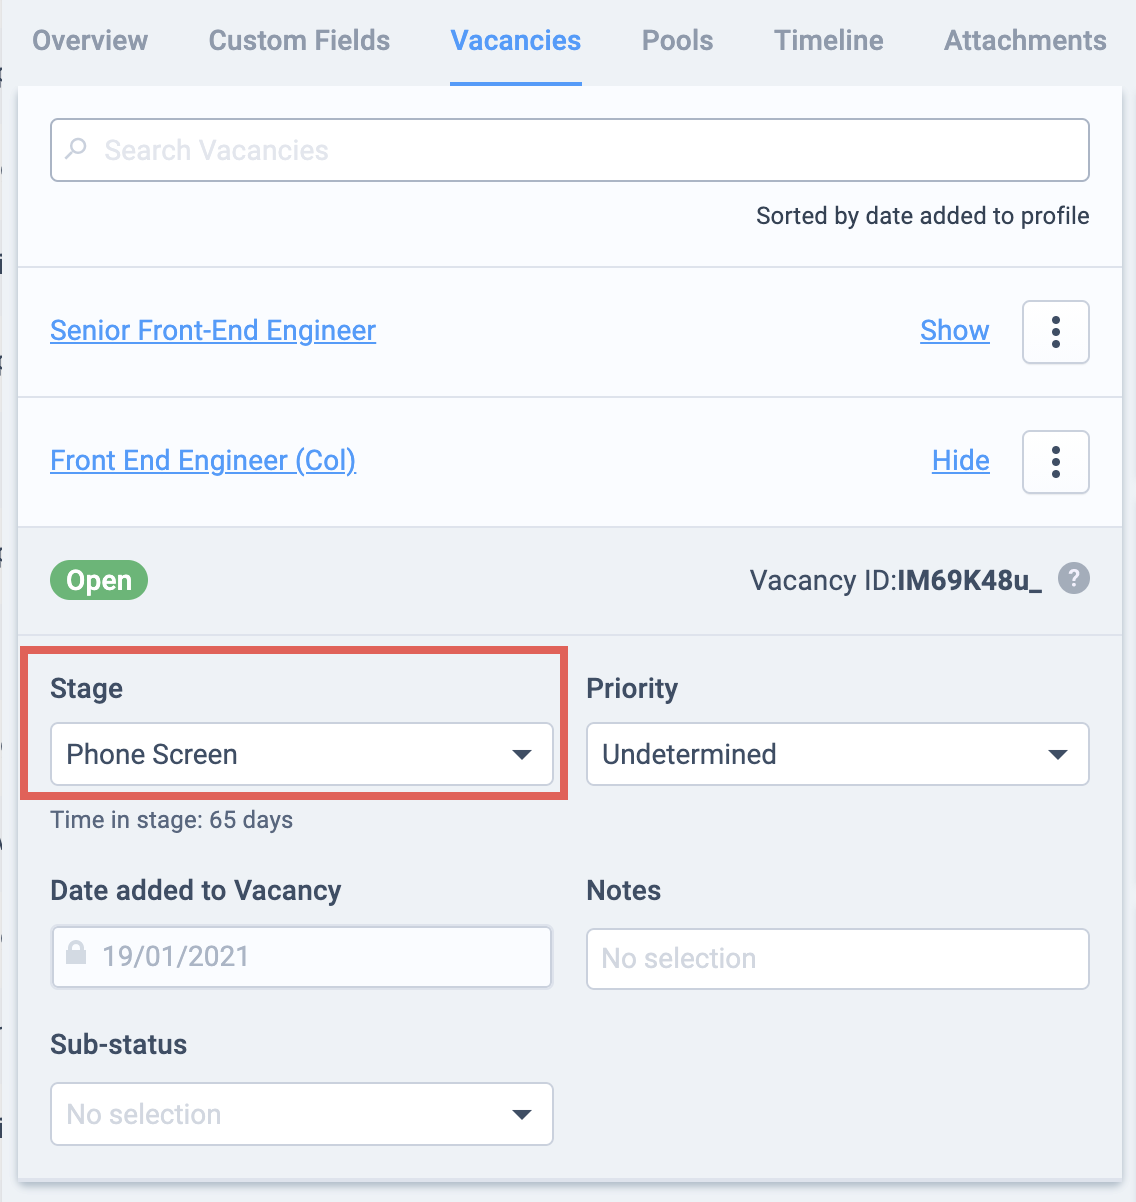Open the Senior Front-End Engineer three-dot menu
The height and width of the screenshot is (1202, 1136).
tap(1056, 332)
